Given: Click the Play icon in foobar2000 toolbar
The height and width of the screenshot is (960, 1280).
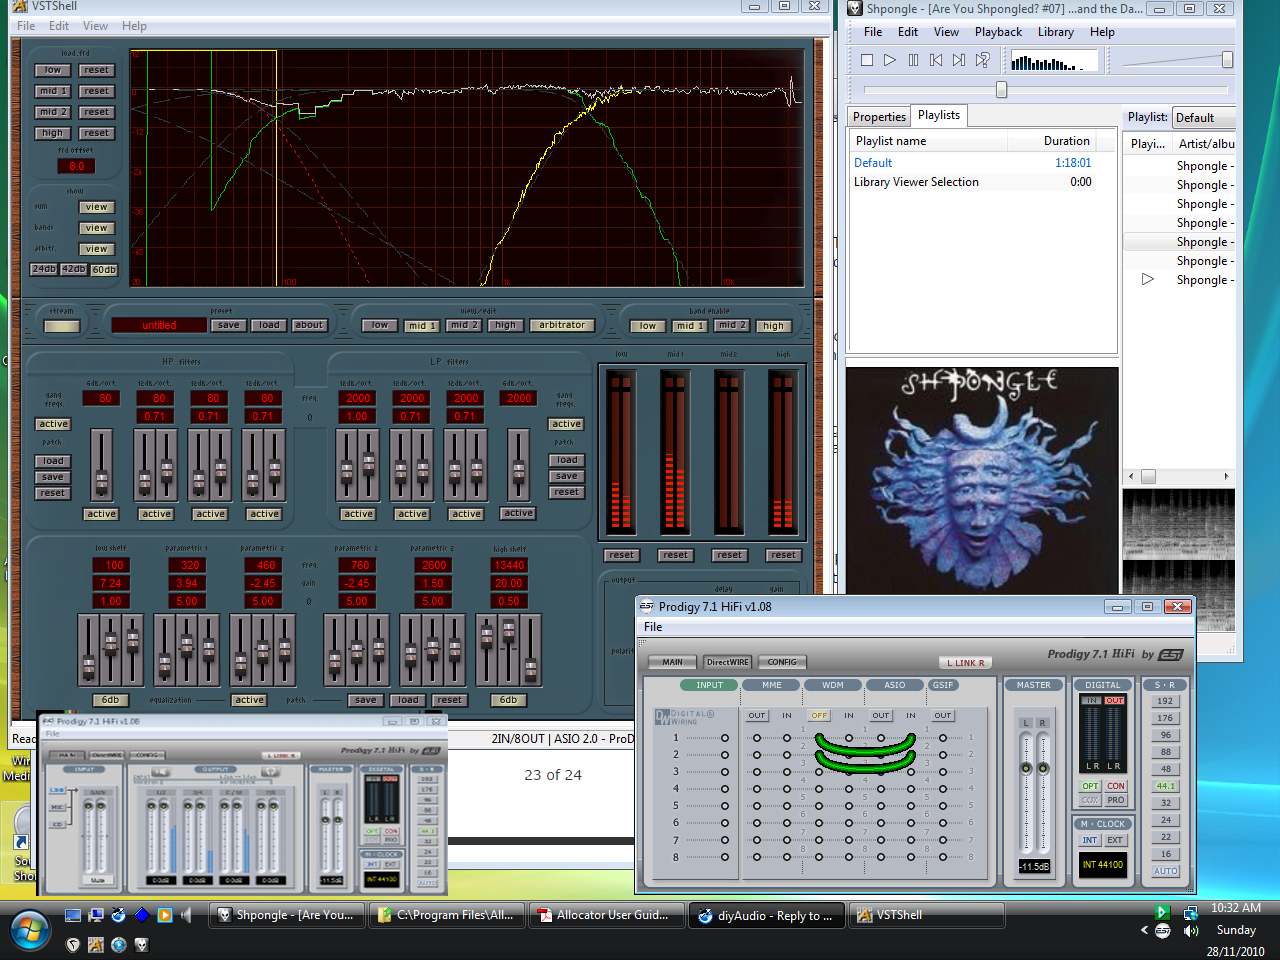Looking at the screenshot, I should [x=890, y=60].
